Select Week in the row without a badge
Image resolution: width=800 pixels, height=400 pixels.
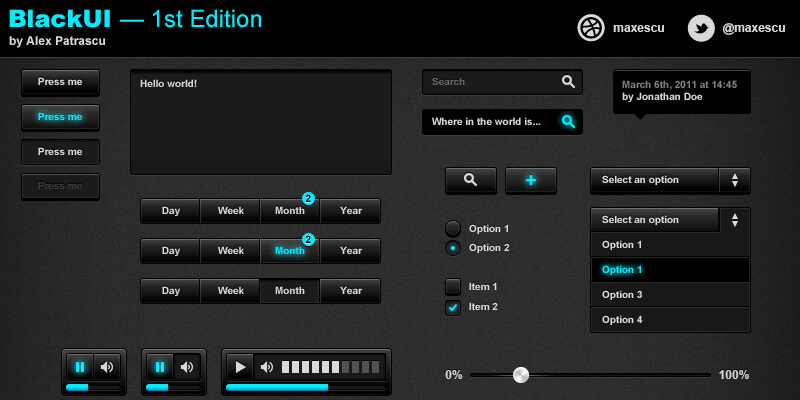(x=231, y=291)
